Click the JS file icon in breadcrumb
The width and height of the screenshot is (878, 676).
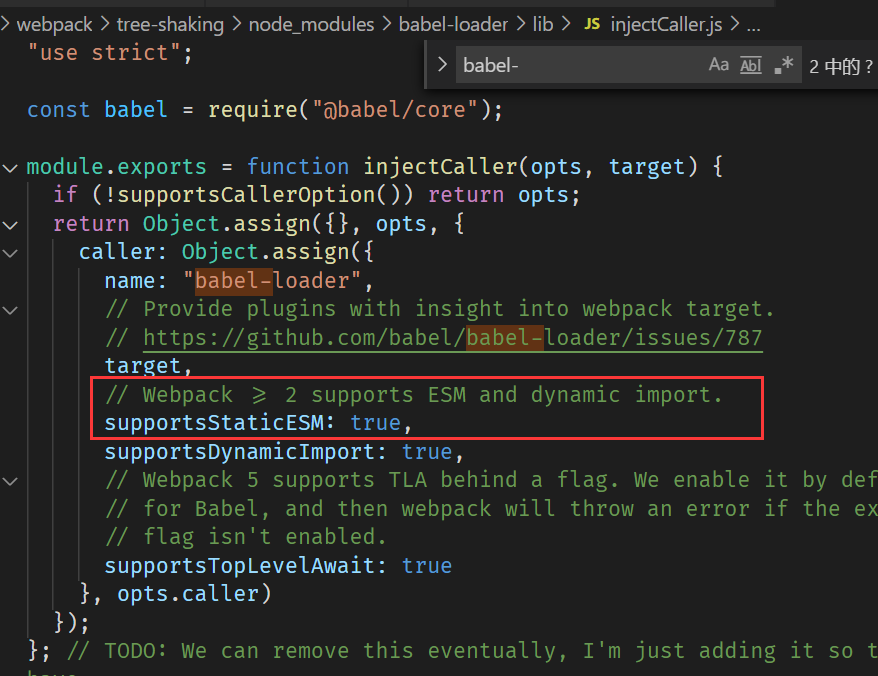(592, 24)
